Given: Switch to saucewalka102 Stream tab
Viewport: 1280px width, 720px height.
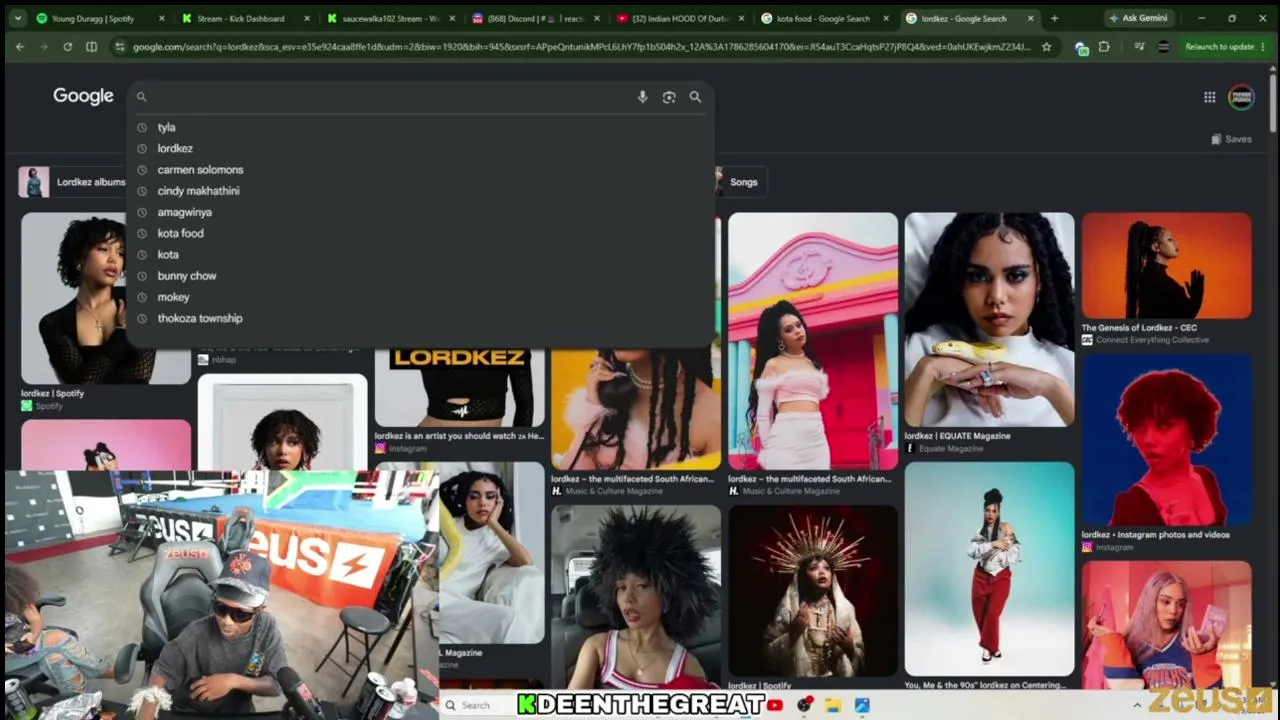Looking at the screenshot, I should 390,18.
